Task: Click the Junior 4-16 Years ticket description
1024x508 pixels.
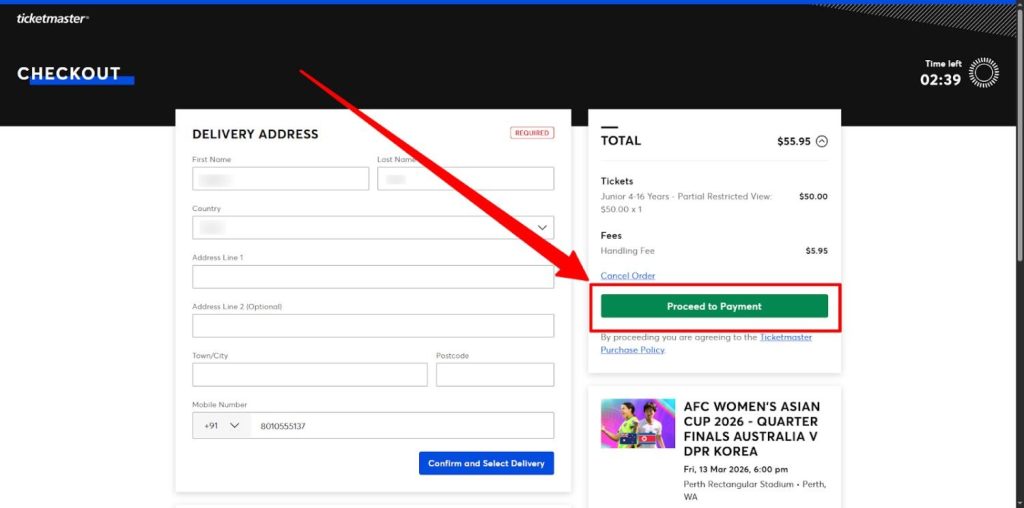Action: [x=686, y=202]
